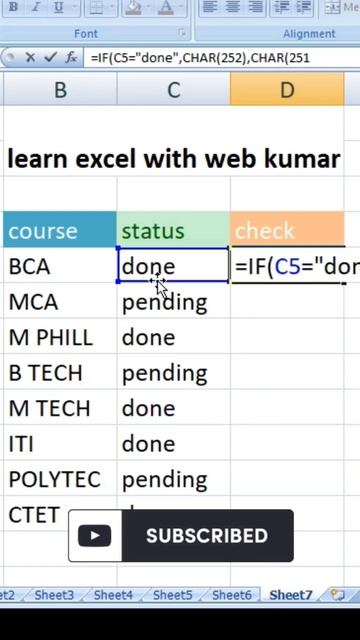Open the Borders dropdown arrow

[x=111, y=7]
